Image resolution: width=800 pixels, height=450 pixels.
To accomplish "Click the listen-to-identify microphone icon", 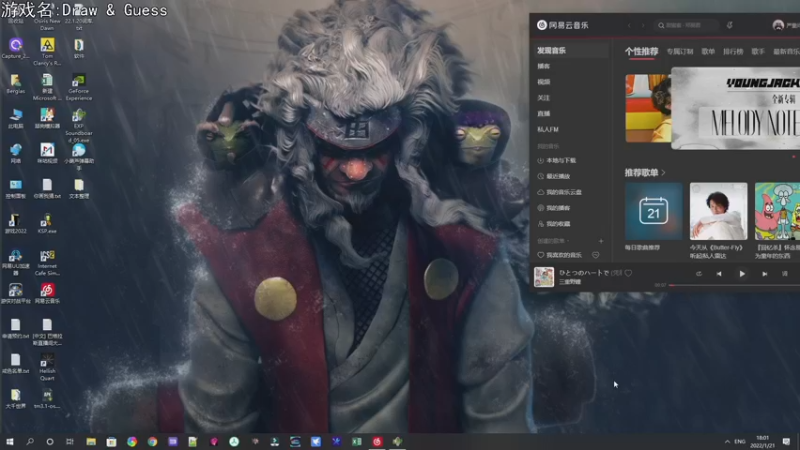I will [730, 25].
